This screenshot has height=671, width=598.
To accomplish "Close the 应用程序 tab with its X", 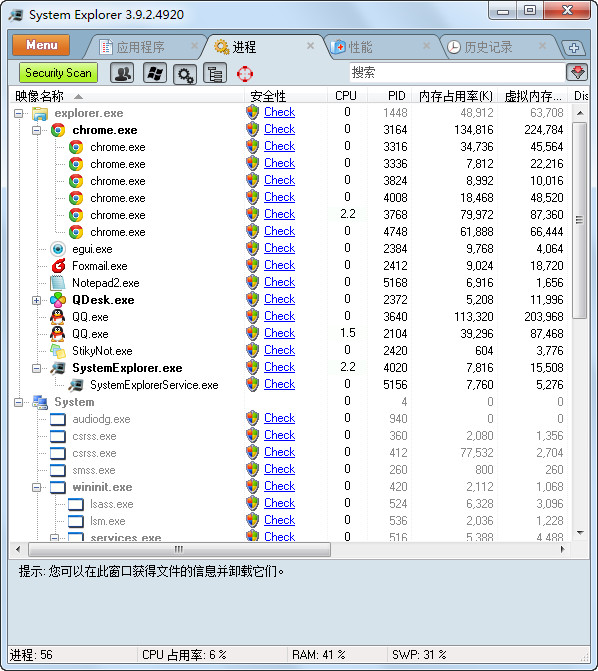I will click(194, 45).
